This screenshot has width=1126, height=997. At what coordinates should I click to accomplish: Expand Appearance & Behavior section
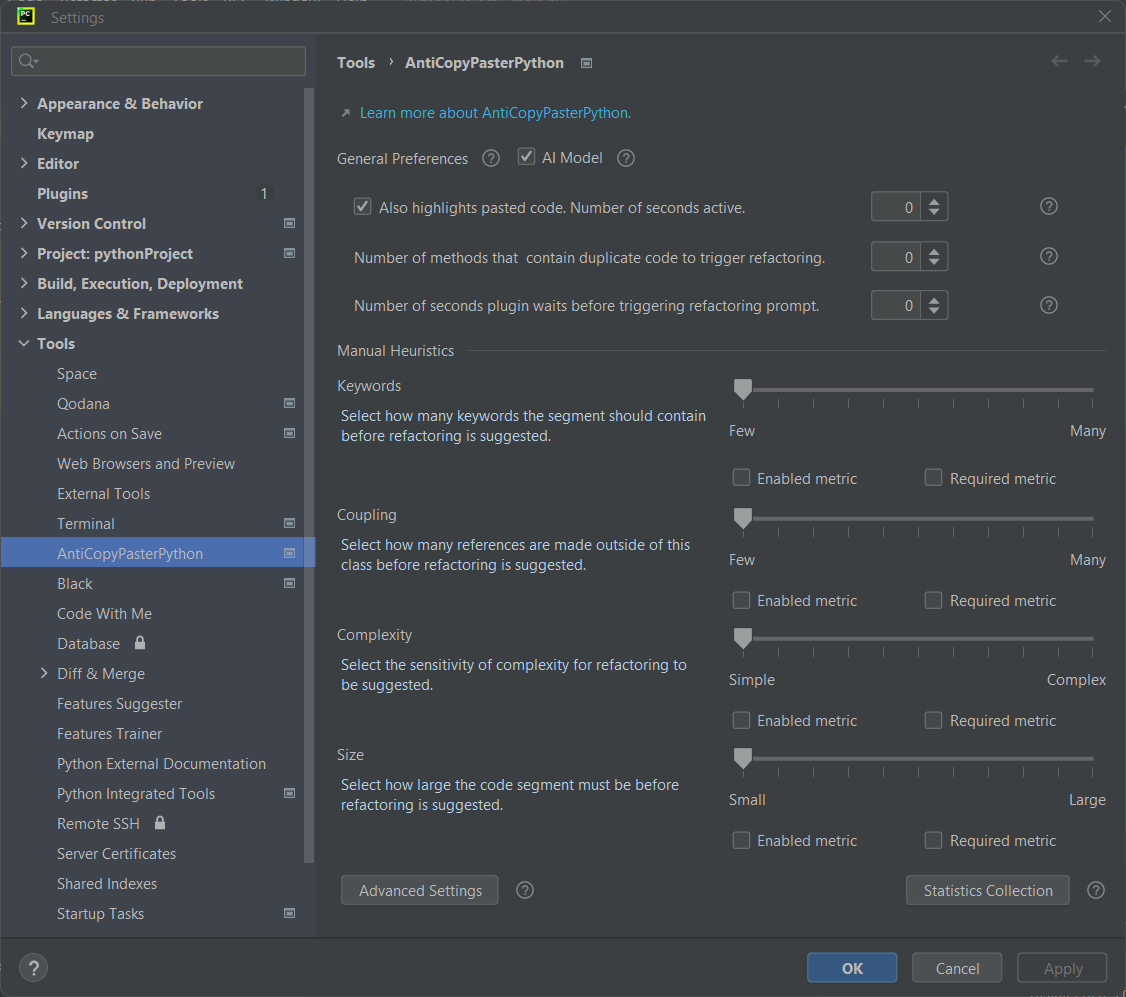click(24, 103)
